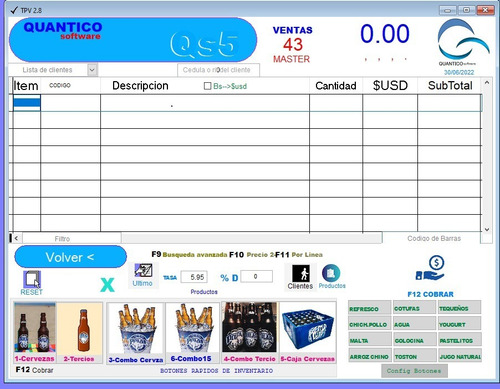Click the TASA value field 5.95
This screenshot has width=500, height=389.
(x=194, y=277)
